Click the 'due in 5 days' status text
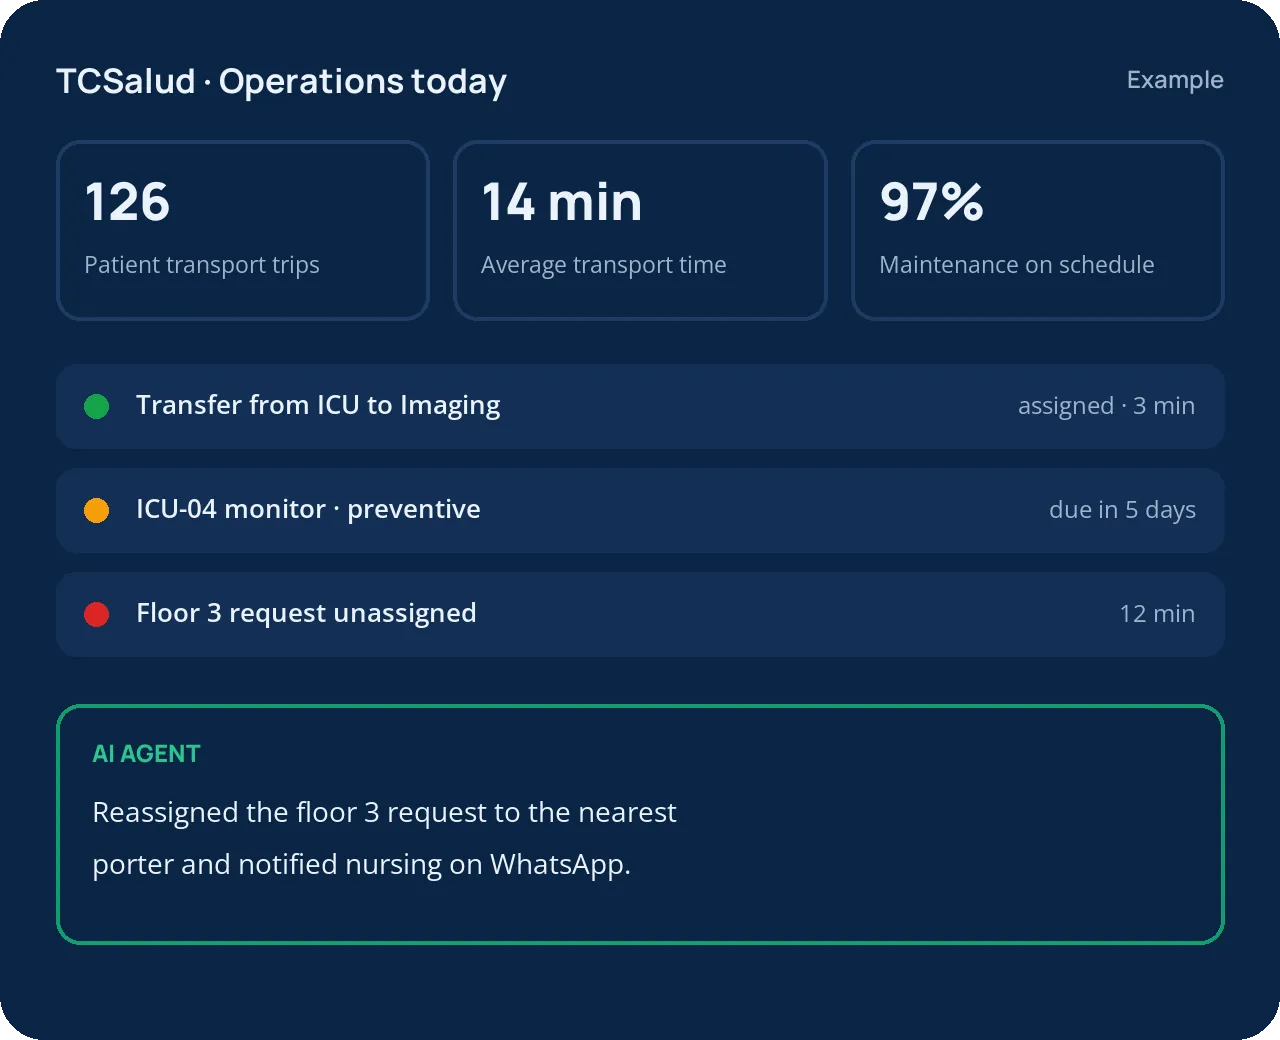Screen dimensions: 1280x1040 tap(1122, 510)
